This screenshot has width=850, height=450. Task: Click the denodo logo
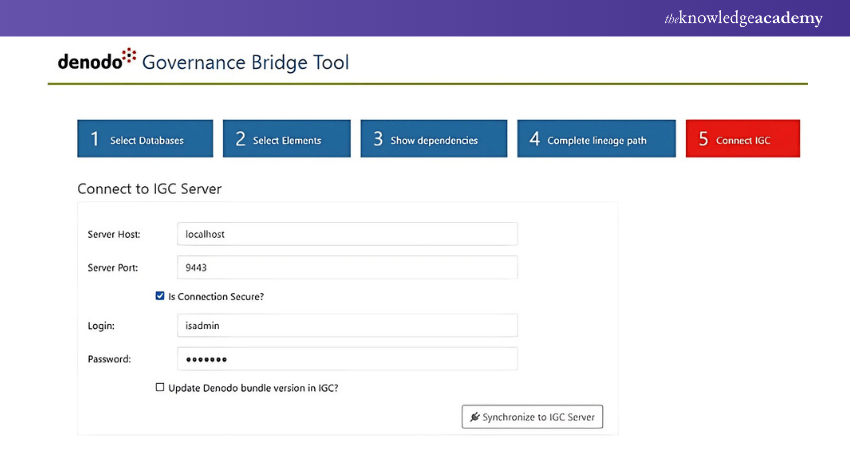[x=96, y=62]
